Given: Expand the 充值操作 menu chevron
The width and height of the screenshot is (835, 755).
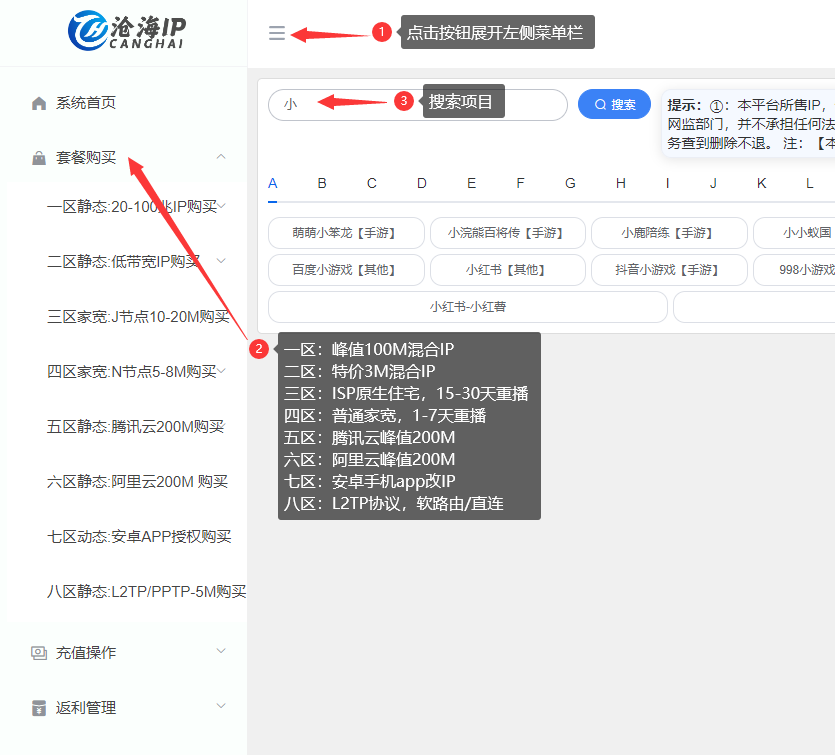Looking at the screenshot, I should click(221, 651).
